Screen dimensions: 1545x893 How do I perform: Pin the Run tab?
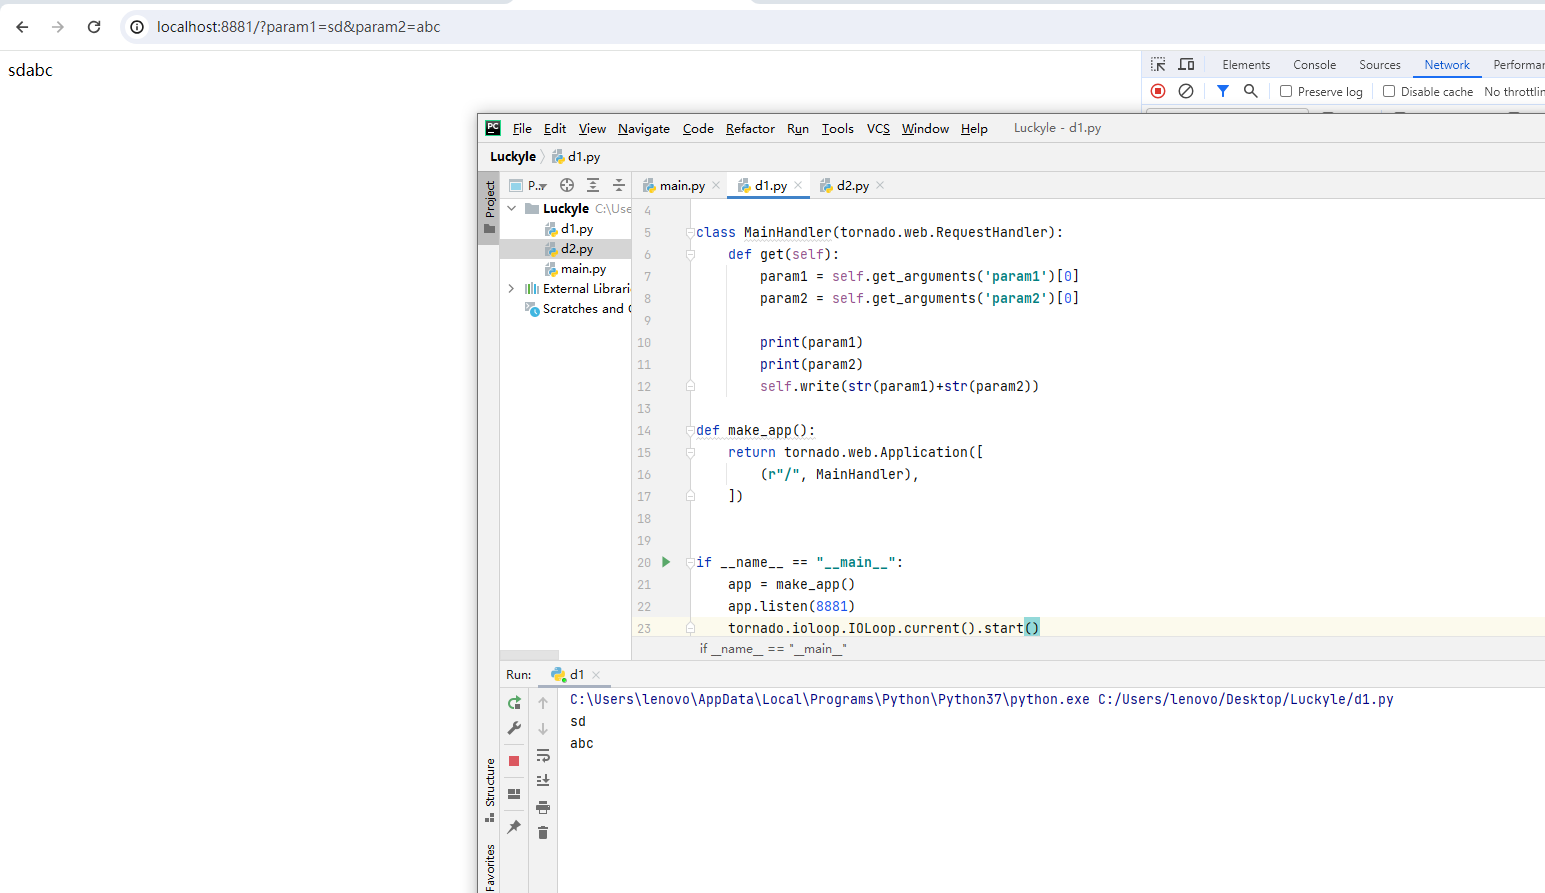514,827
